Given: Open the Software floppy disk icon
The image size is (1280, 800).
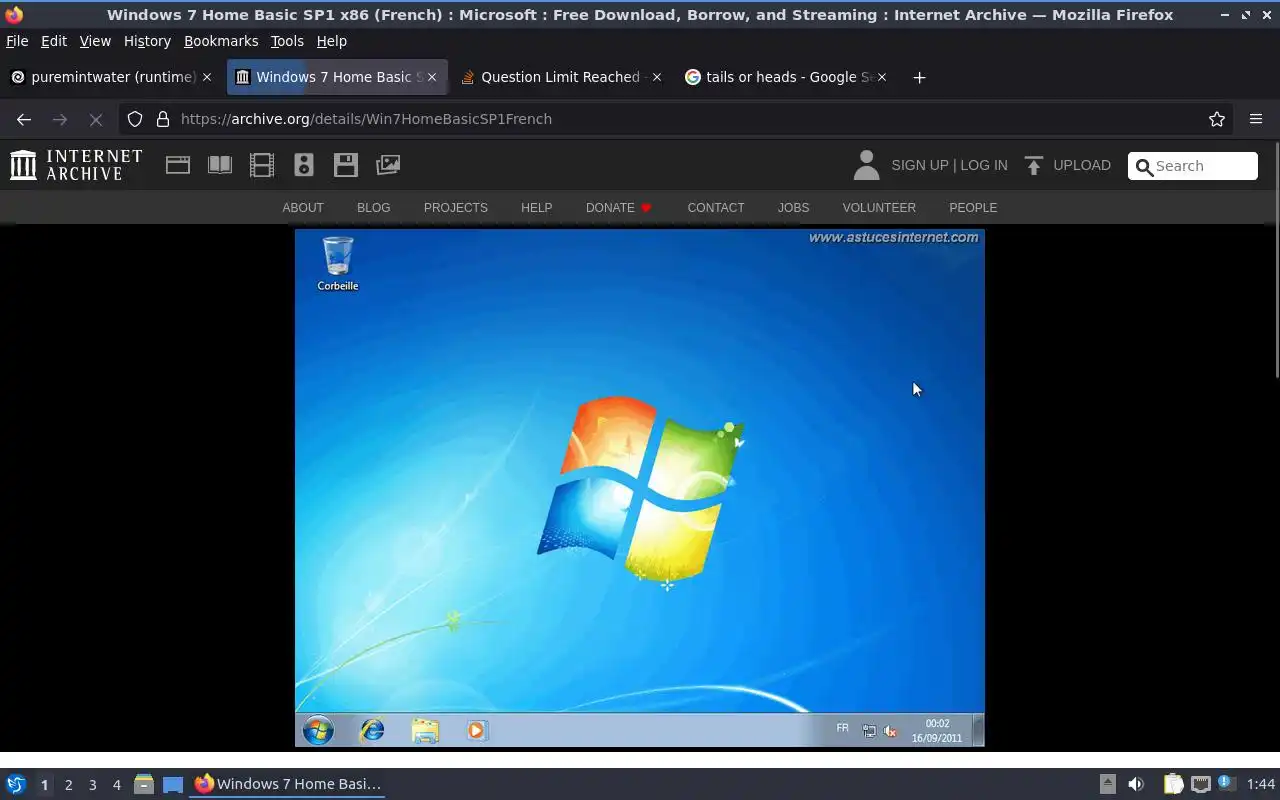Looking at the screenshot, I should tap(346, 165).
